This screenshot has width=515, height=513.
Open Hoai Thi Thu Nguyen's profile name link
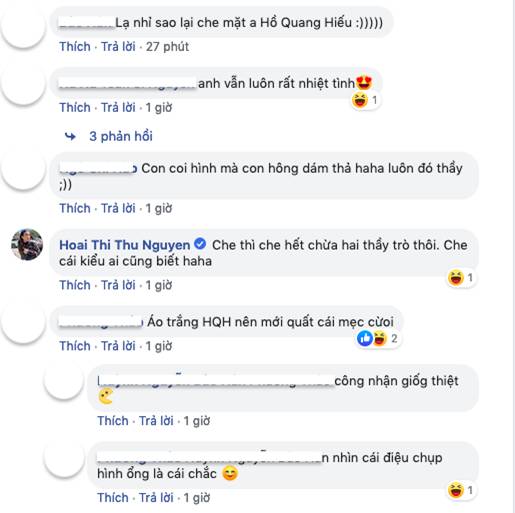125,245
